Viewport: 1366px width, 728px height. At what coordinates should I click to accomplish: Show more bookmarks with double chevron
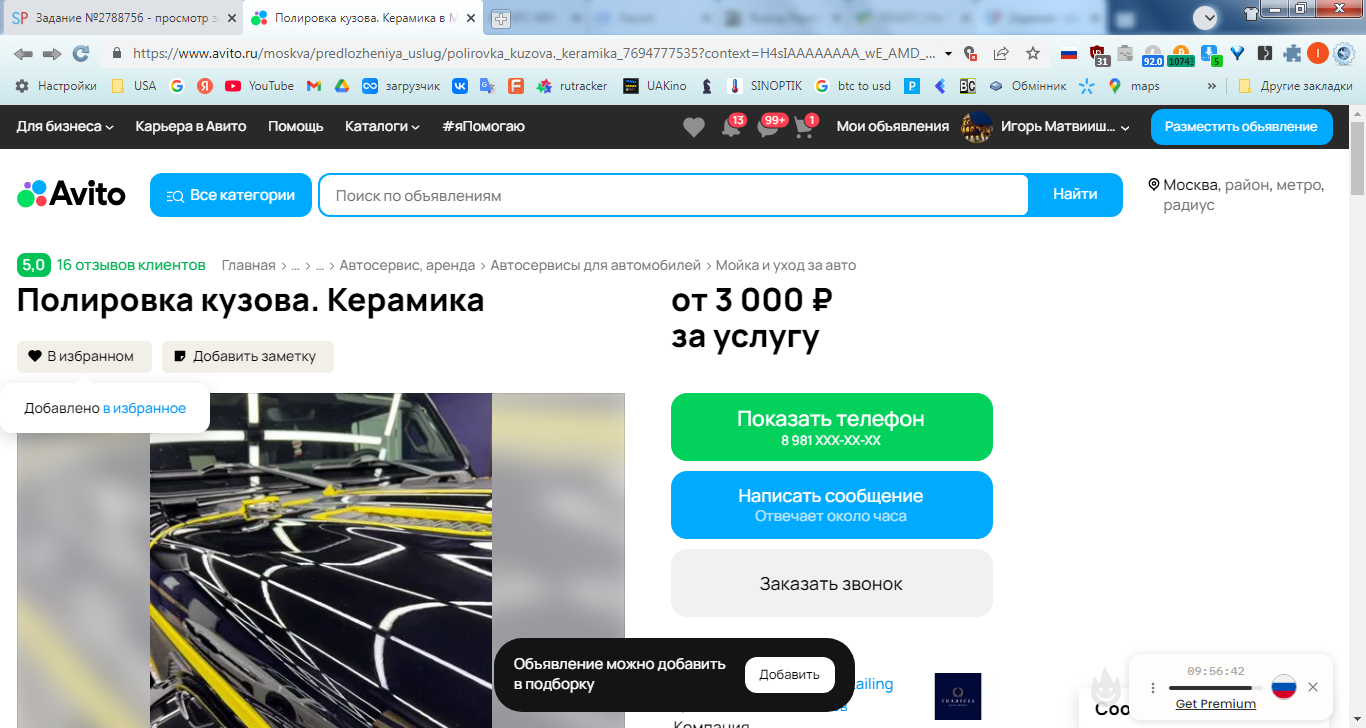pos(1212,86)
